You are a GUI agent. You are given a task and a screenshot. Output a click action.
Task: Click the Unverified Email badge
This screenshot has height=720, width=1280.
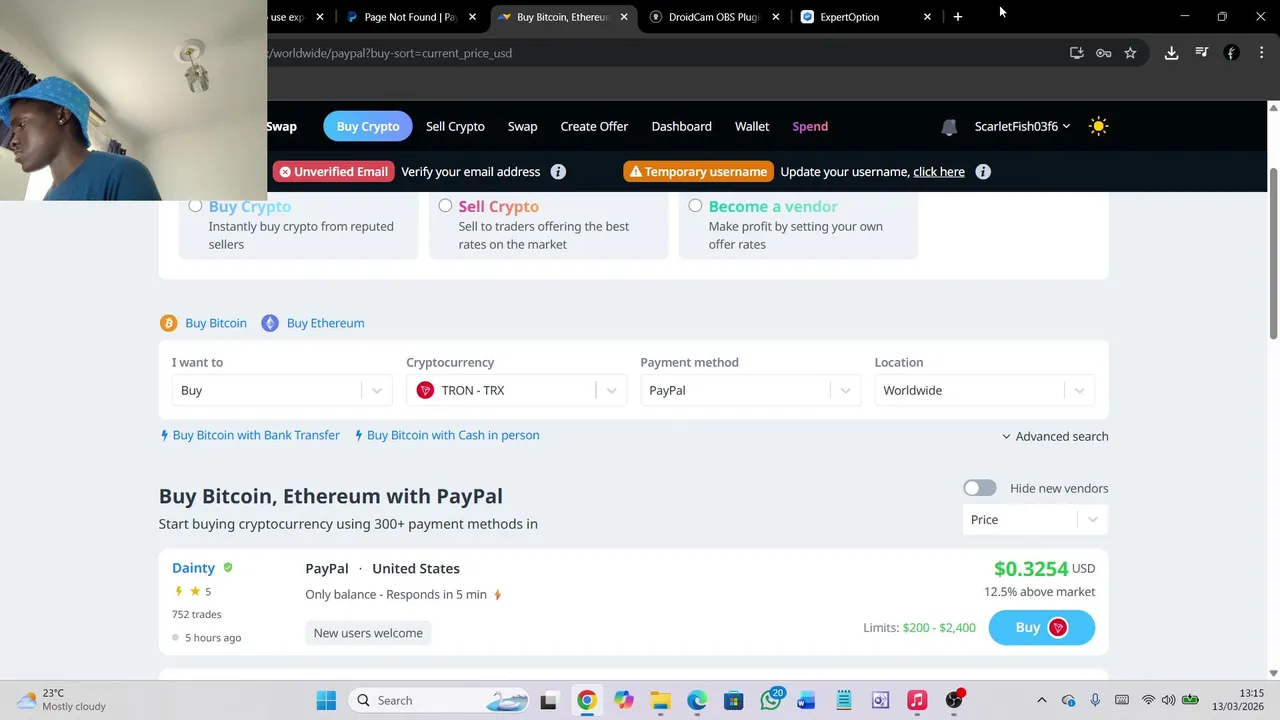(333, 172)
